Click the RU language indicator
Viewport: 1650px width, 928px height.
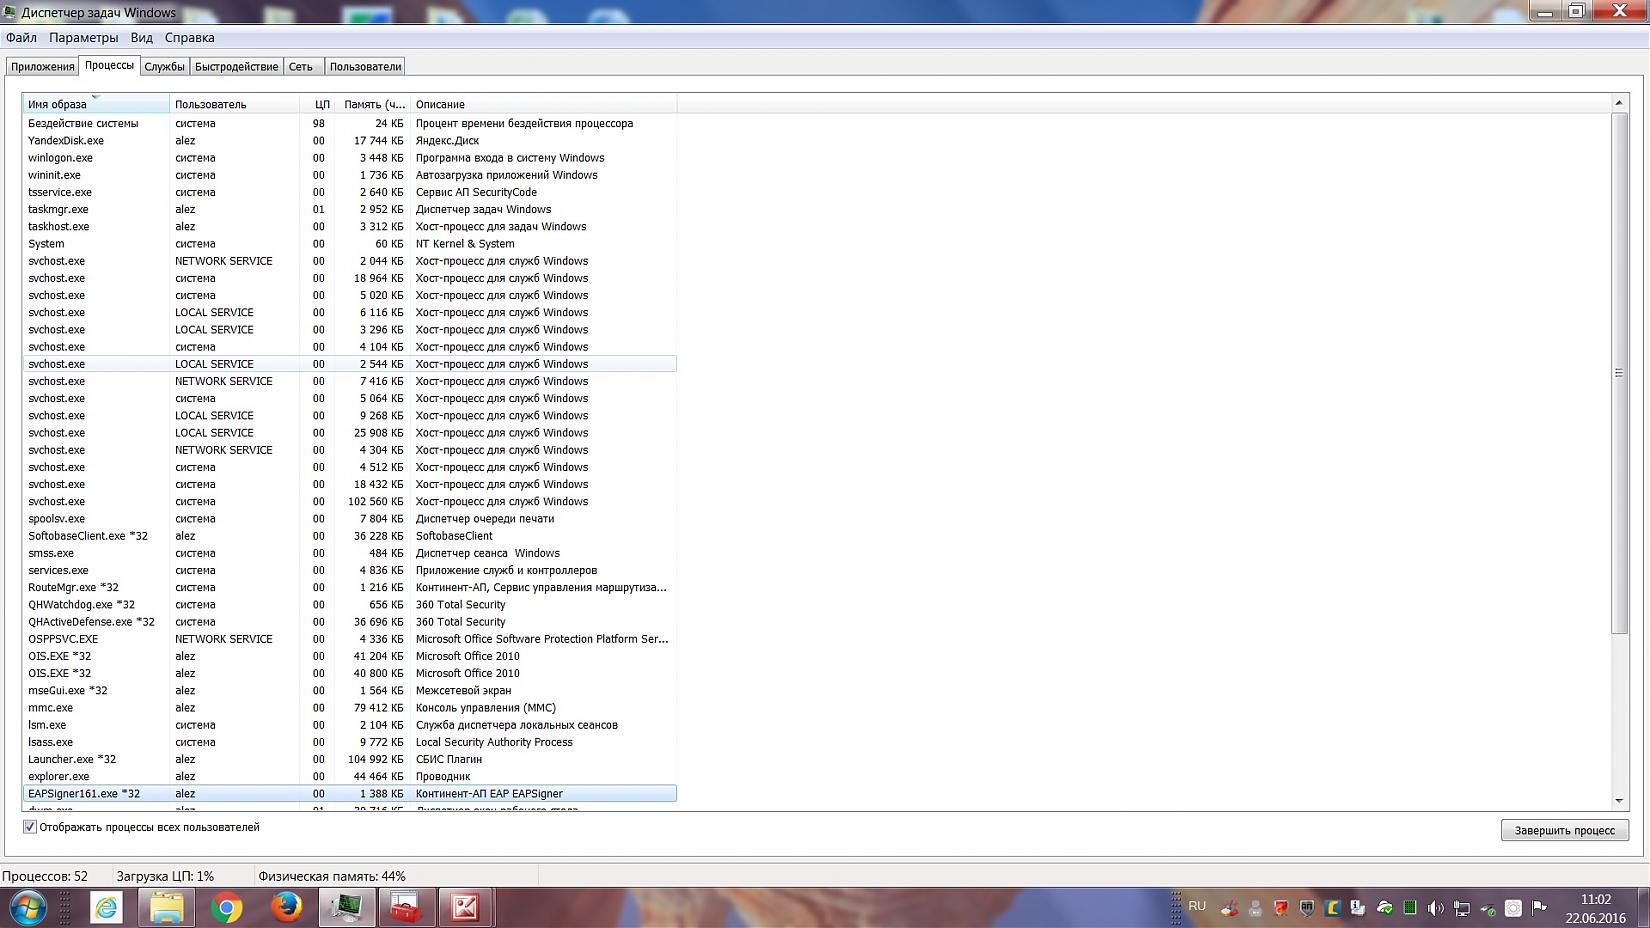click(1197, 906)
